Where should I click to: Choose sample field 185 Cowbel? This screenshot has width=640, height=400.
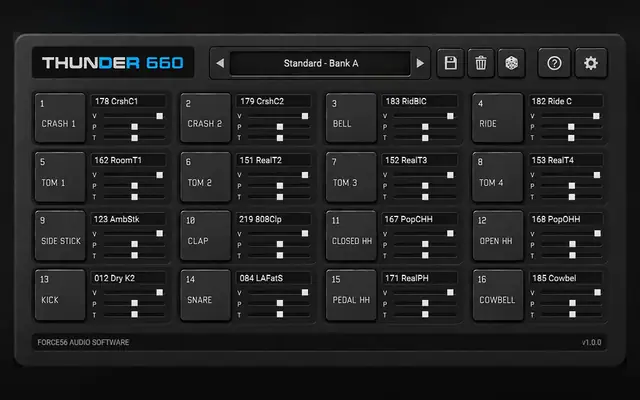coord(566,278)
